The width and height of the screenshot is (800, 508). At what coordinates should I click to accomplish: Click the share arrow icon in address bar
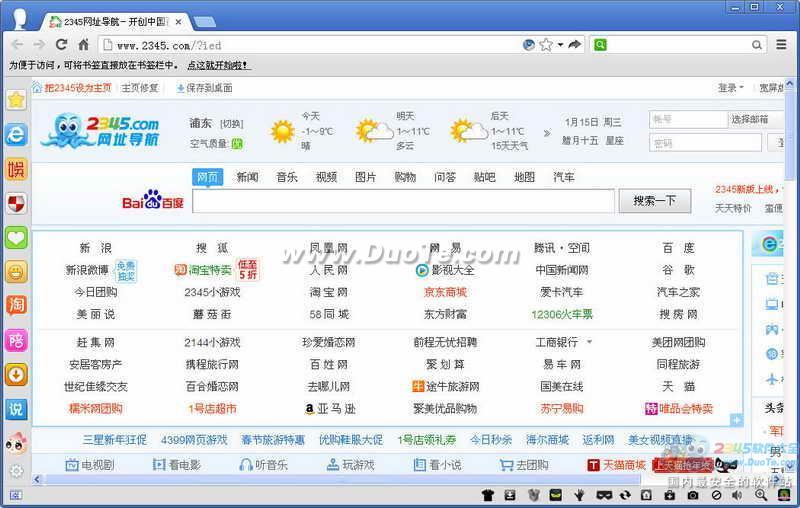point(574,45)
